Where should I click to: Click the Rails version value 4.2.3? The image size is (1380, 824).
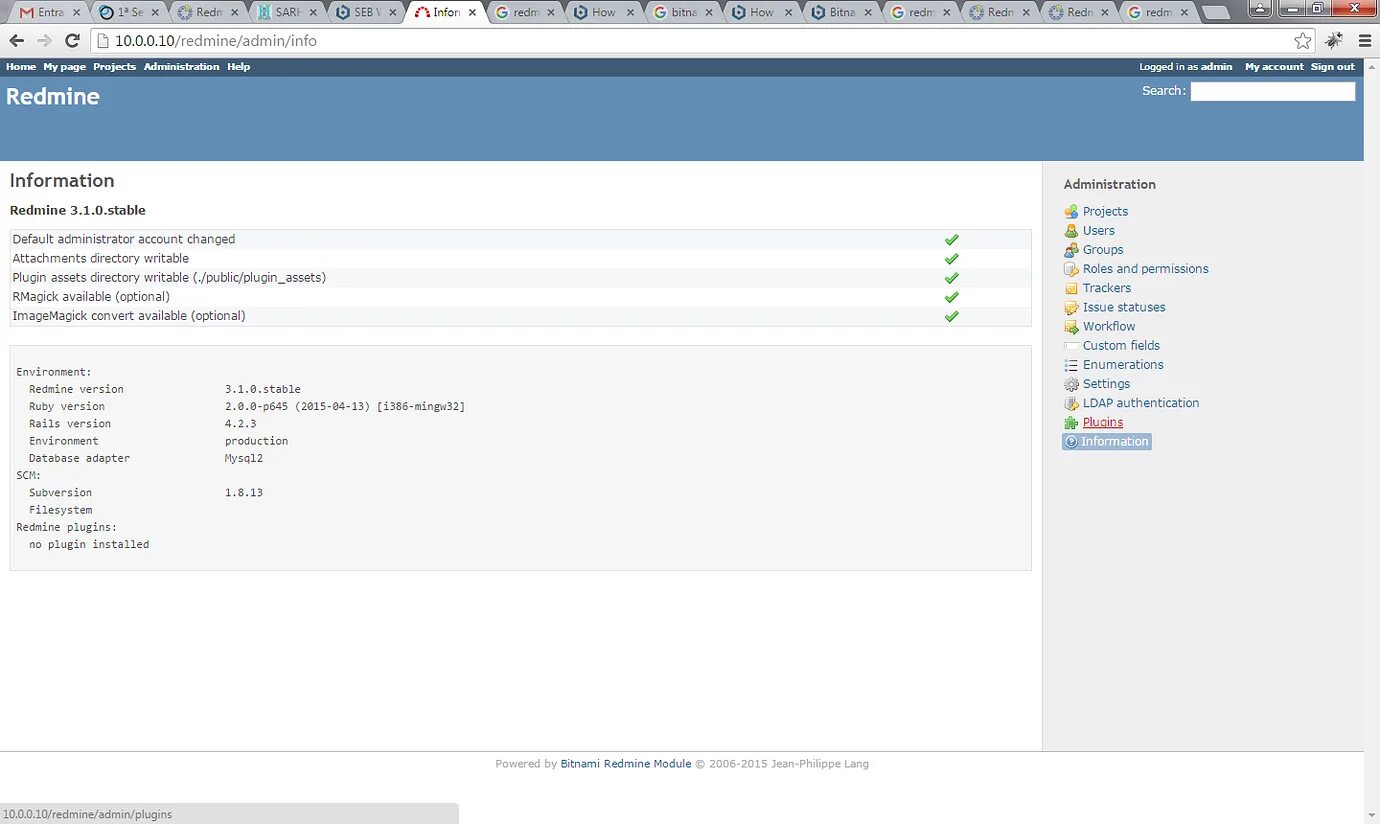tap(241, 423)
